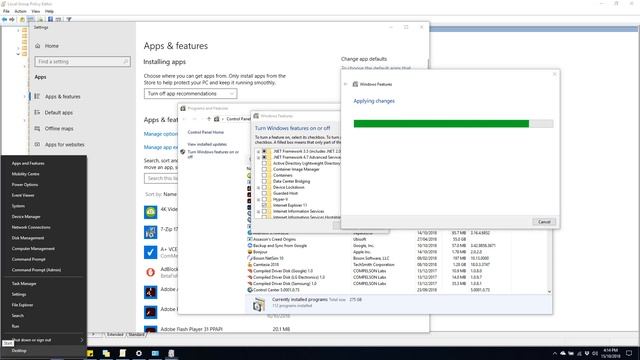The width and height of the screenshot is (640, 360).
Task: Expand Internet Information Services node
Action: pyautogui.click(x=258, y=211)
